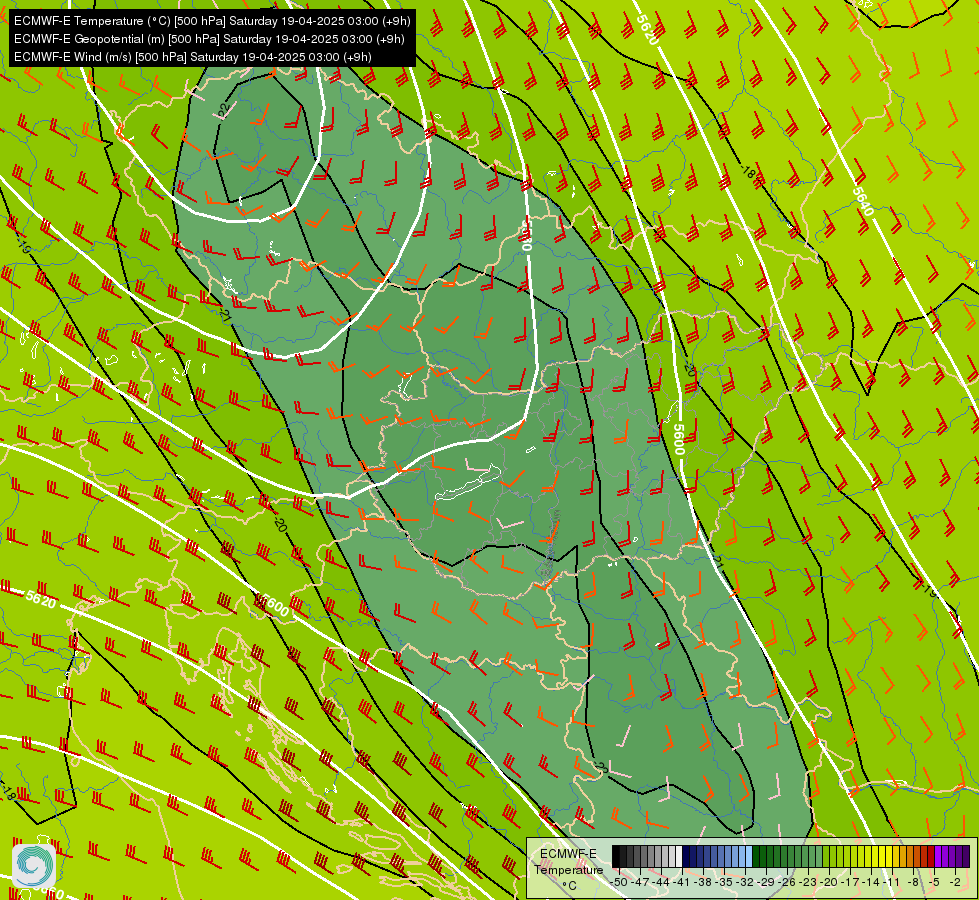The image size is (979, 900).
Task: Click the ECMWF-E Wind header line
Action: click(193, 57)
